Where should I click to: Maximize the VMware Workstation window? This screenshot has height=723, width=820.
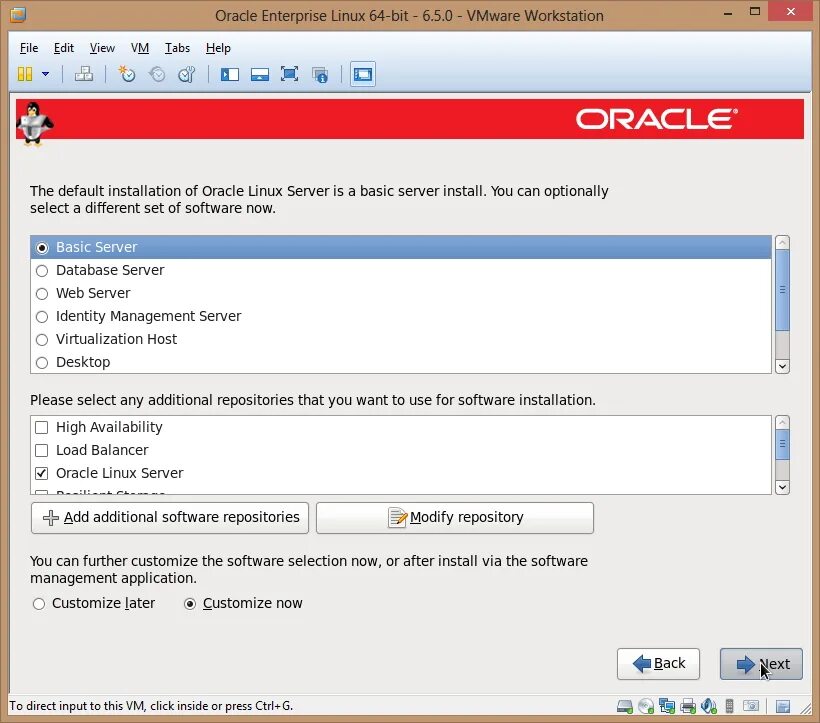pos(755,12)
